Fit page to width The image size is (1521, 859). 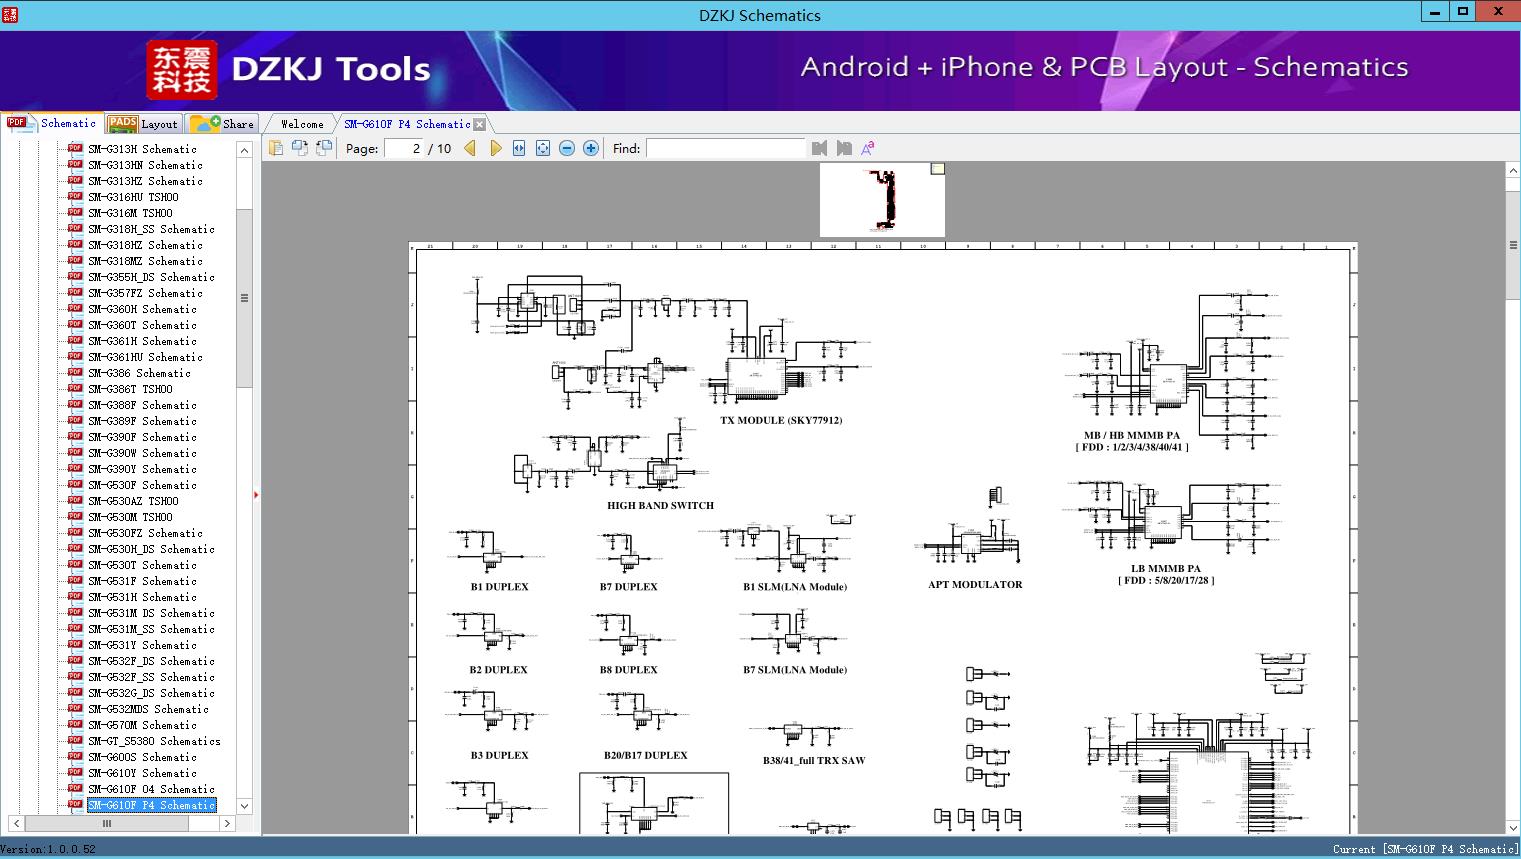click(x=519, y=148)
